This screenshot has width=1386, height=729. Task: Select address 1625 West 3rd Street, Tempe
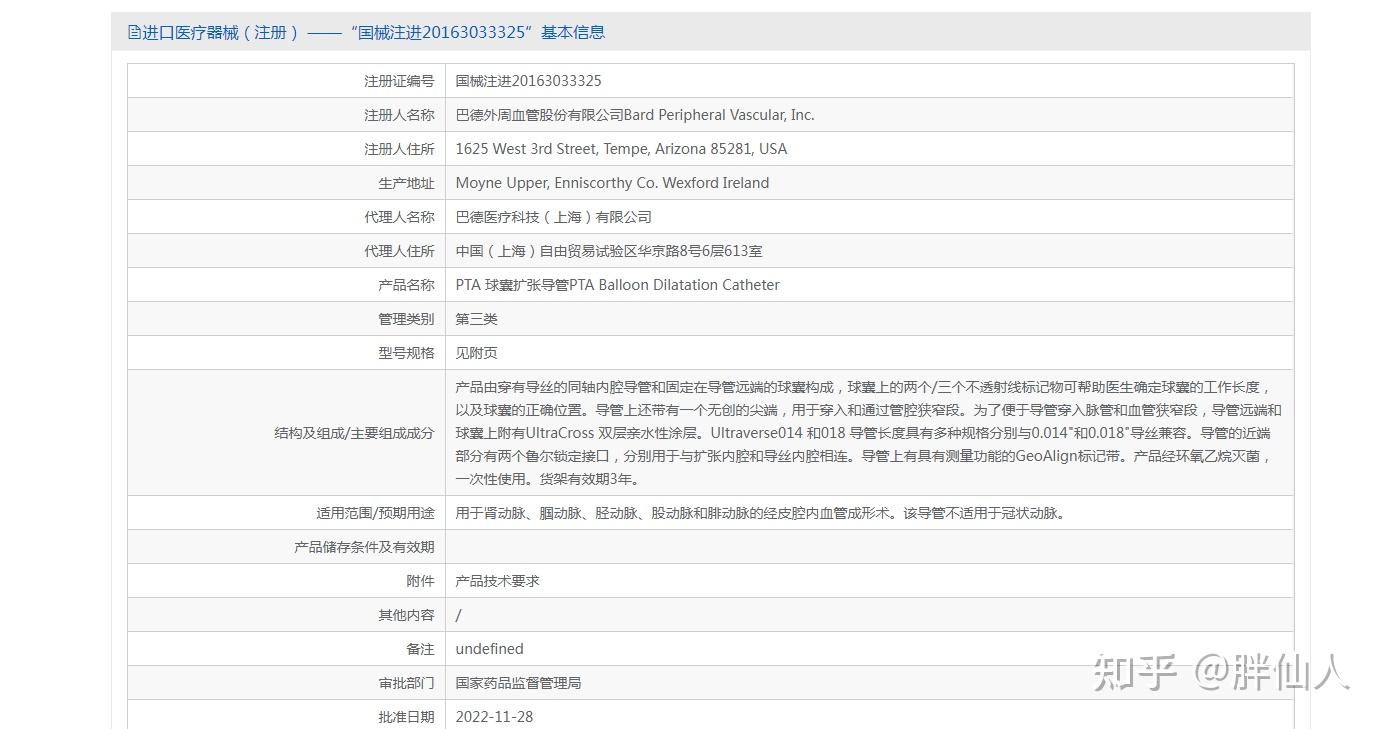tap(621, 149)
